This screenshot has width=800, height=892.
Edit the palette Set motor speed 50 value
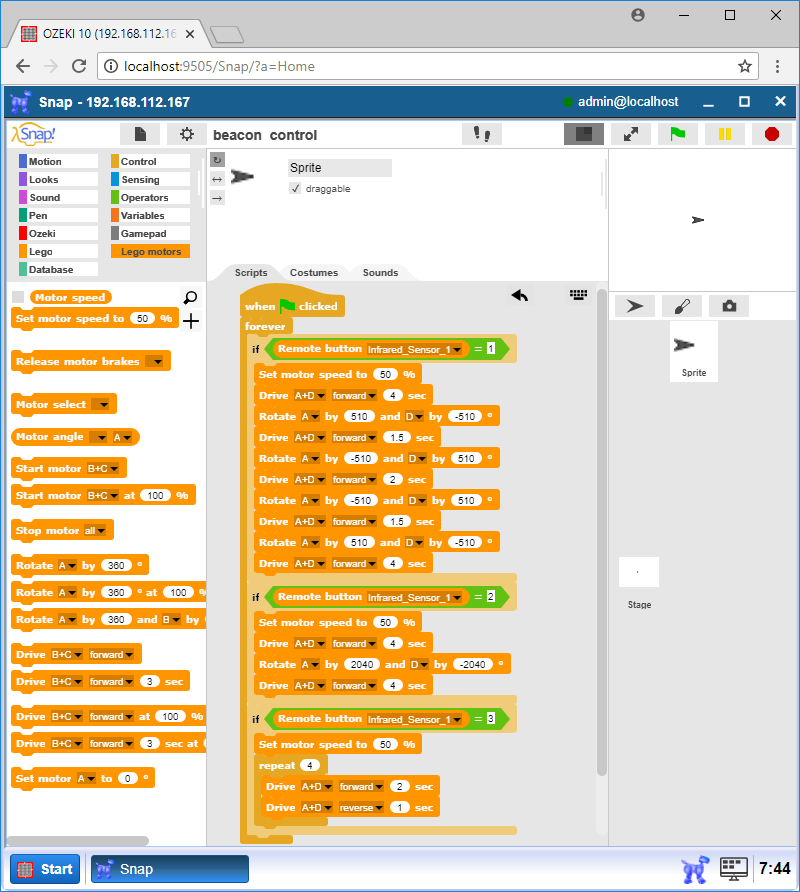(142, 319)
